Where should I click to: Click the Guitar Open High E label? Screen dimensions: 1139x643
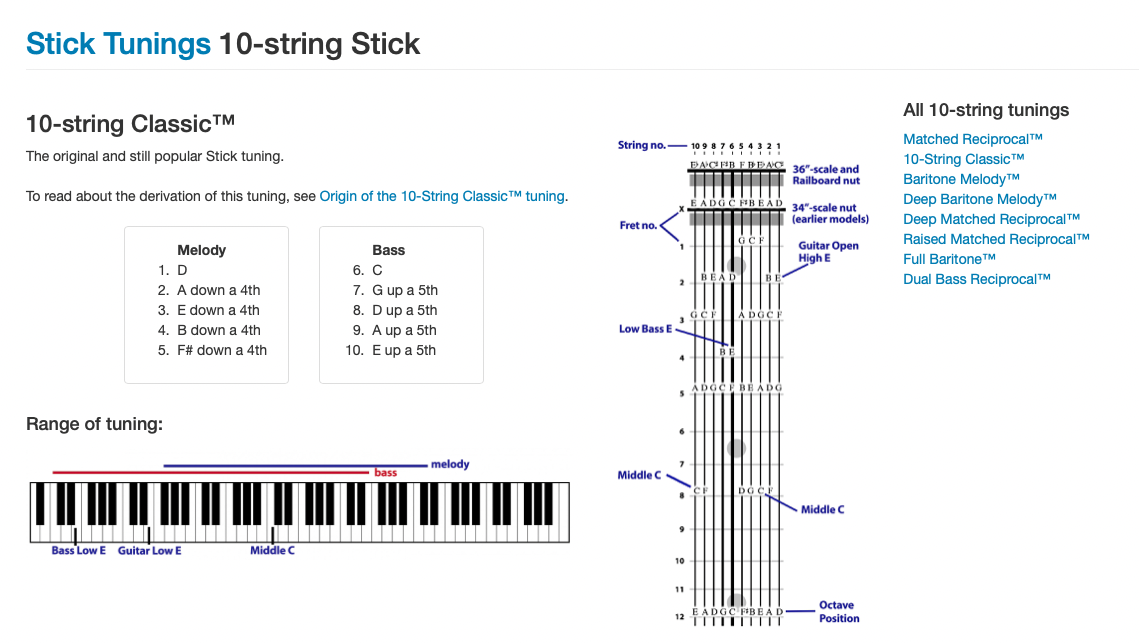[x=828, y=252]
